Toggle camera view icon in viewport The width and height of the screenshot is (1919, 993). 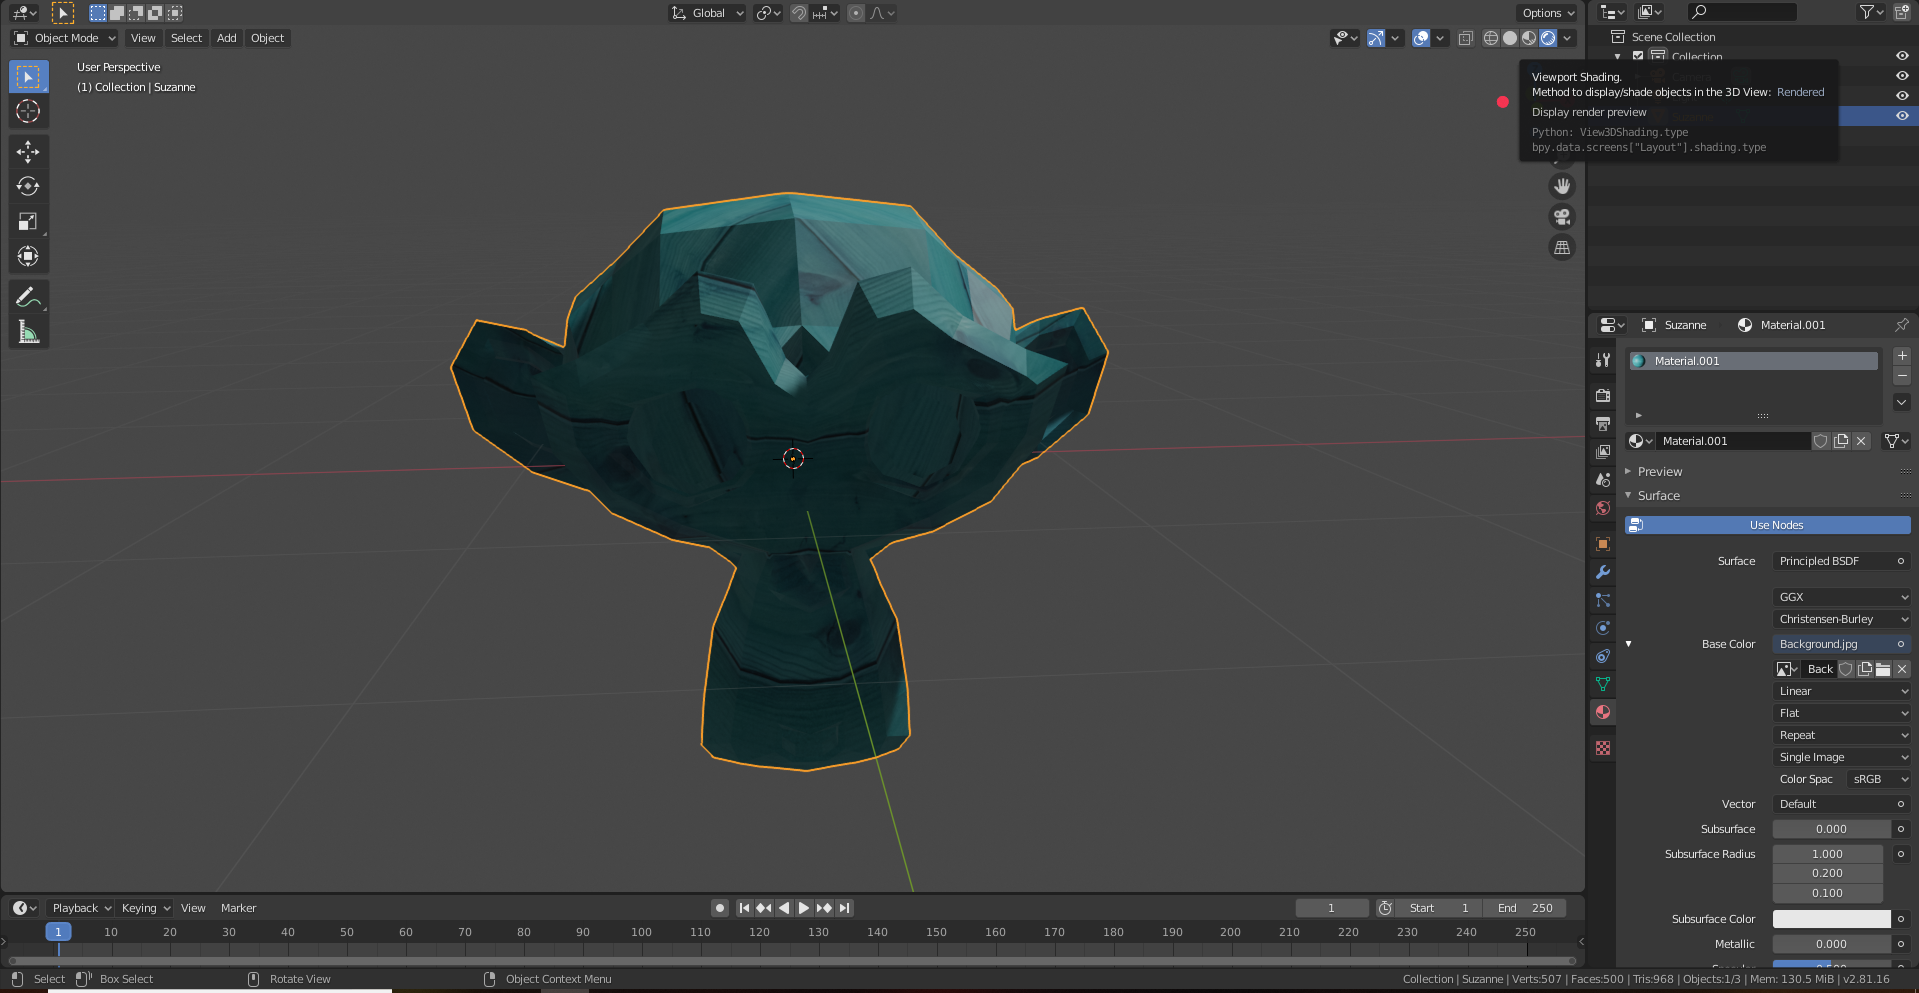[1562, 217]
